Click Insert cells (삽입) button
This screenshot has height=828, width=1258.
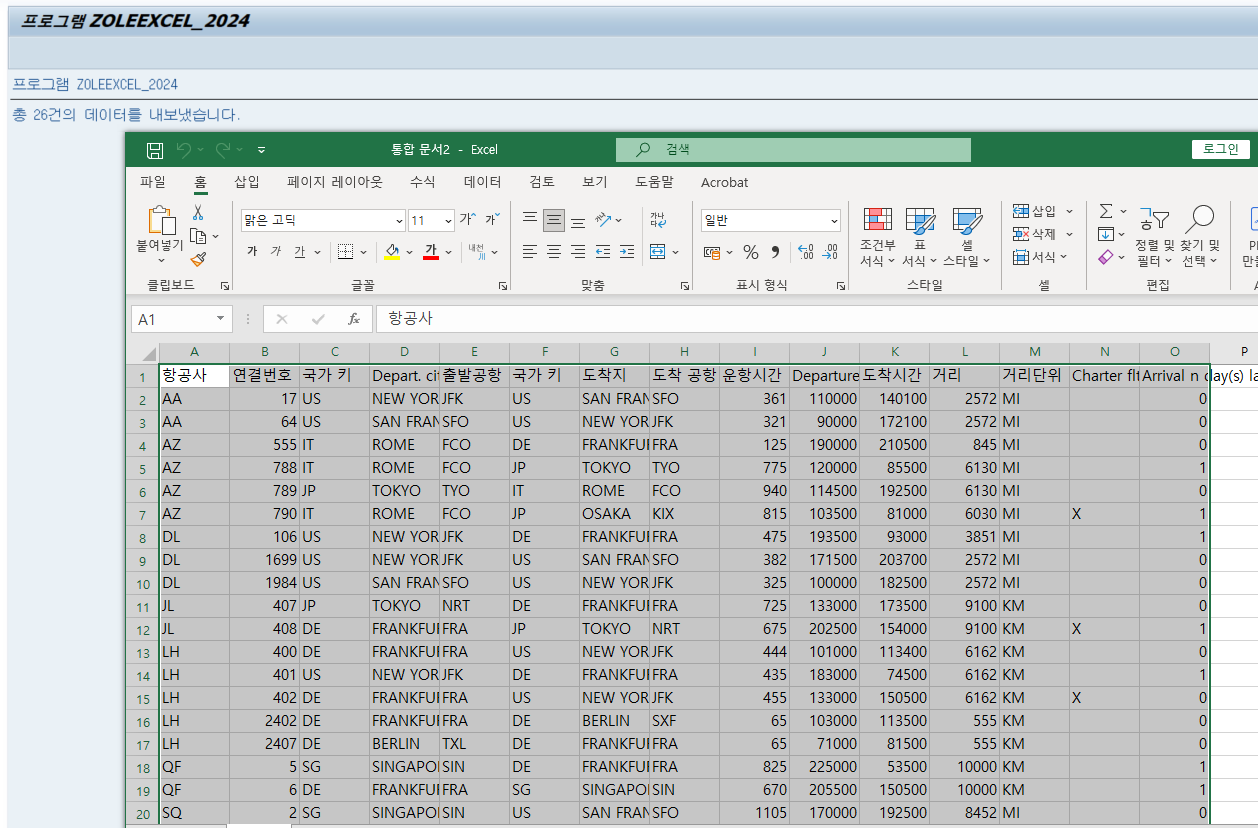click(1042, 211)
